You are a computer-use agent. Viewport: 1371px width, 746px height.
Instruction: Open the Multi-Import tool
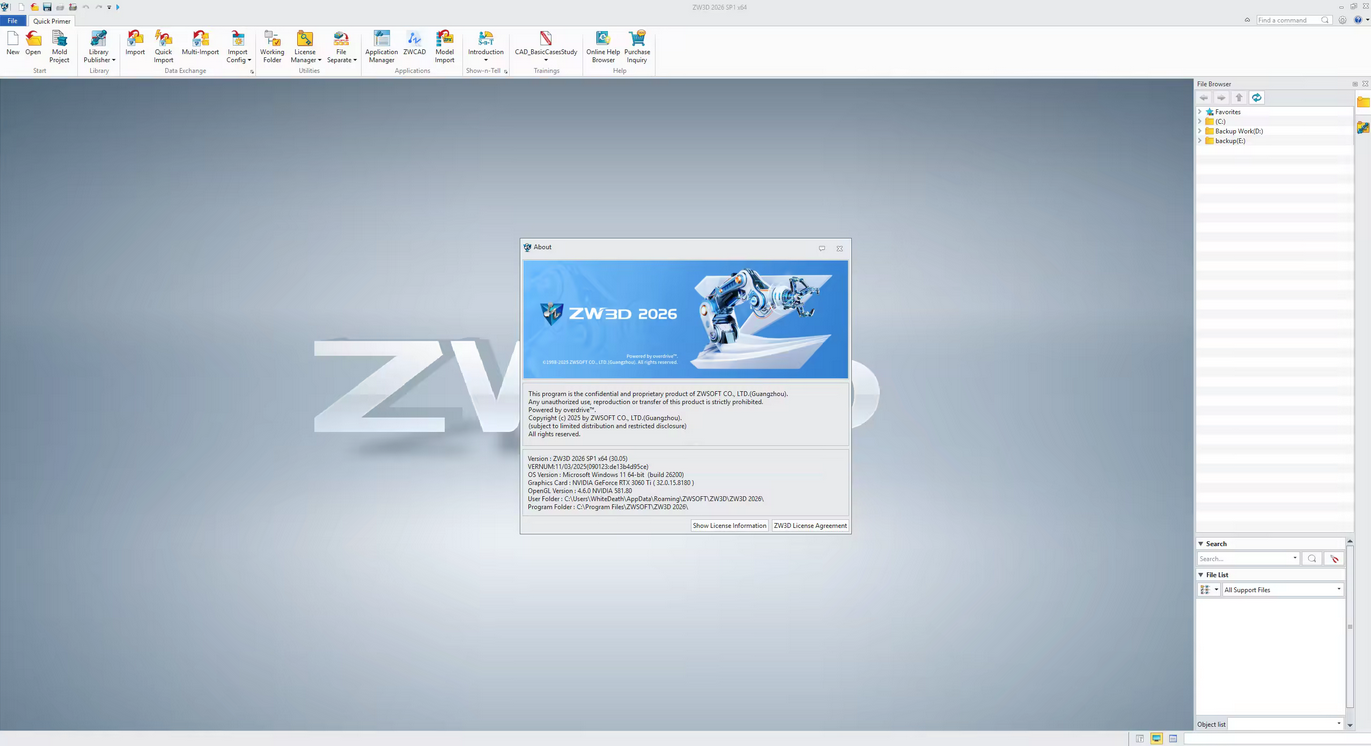(200, 45)
